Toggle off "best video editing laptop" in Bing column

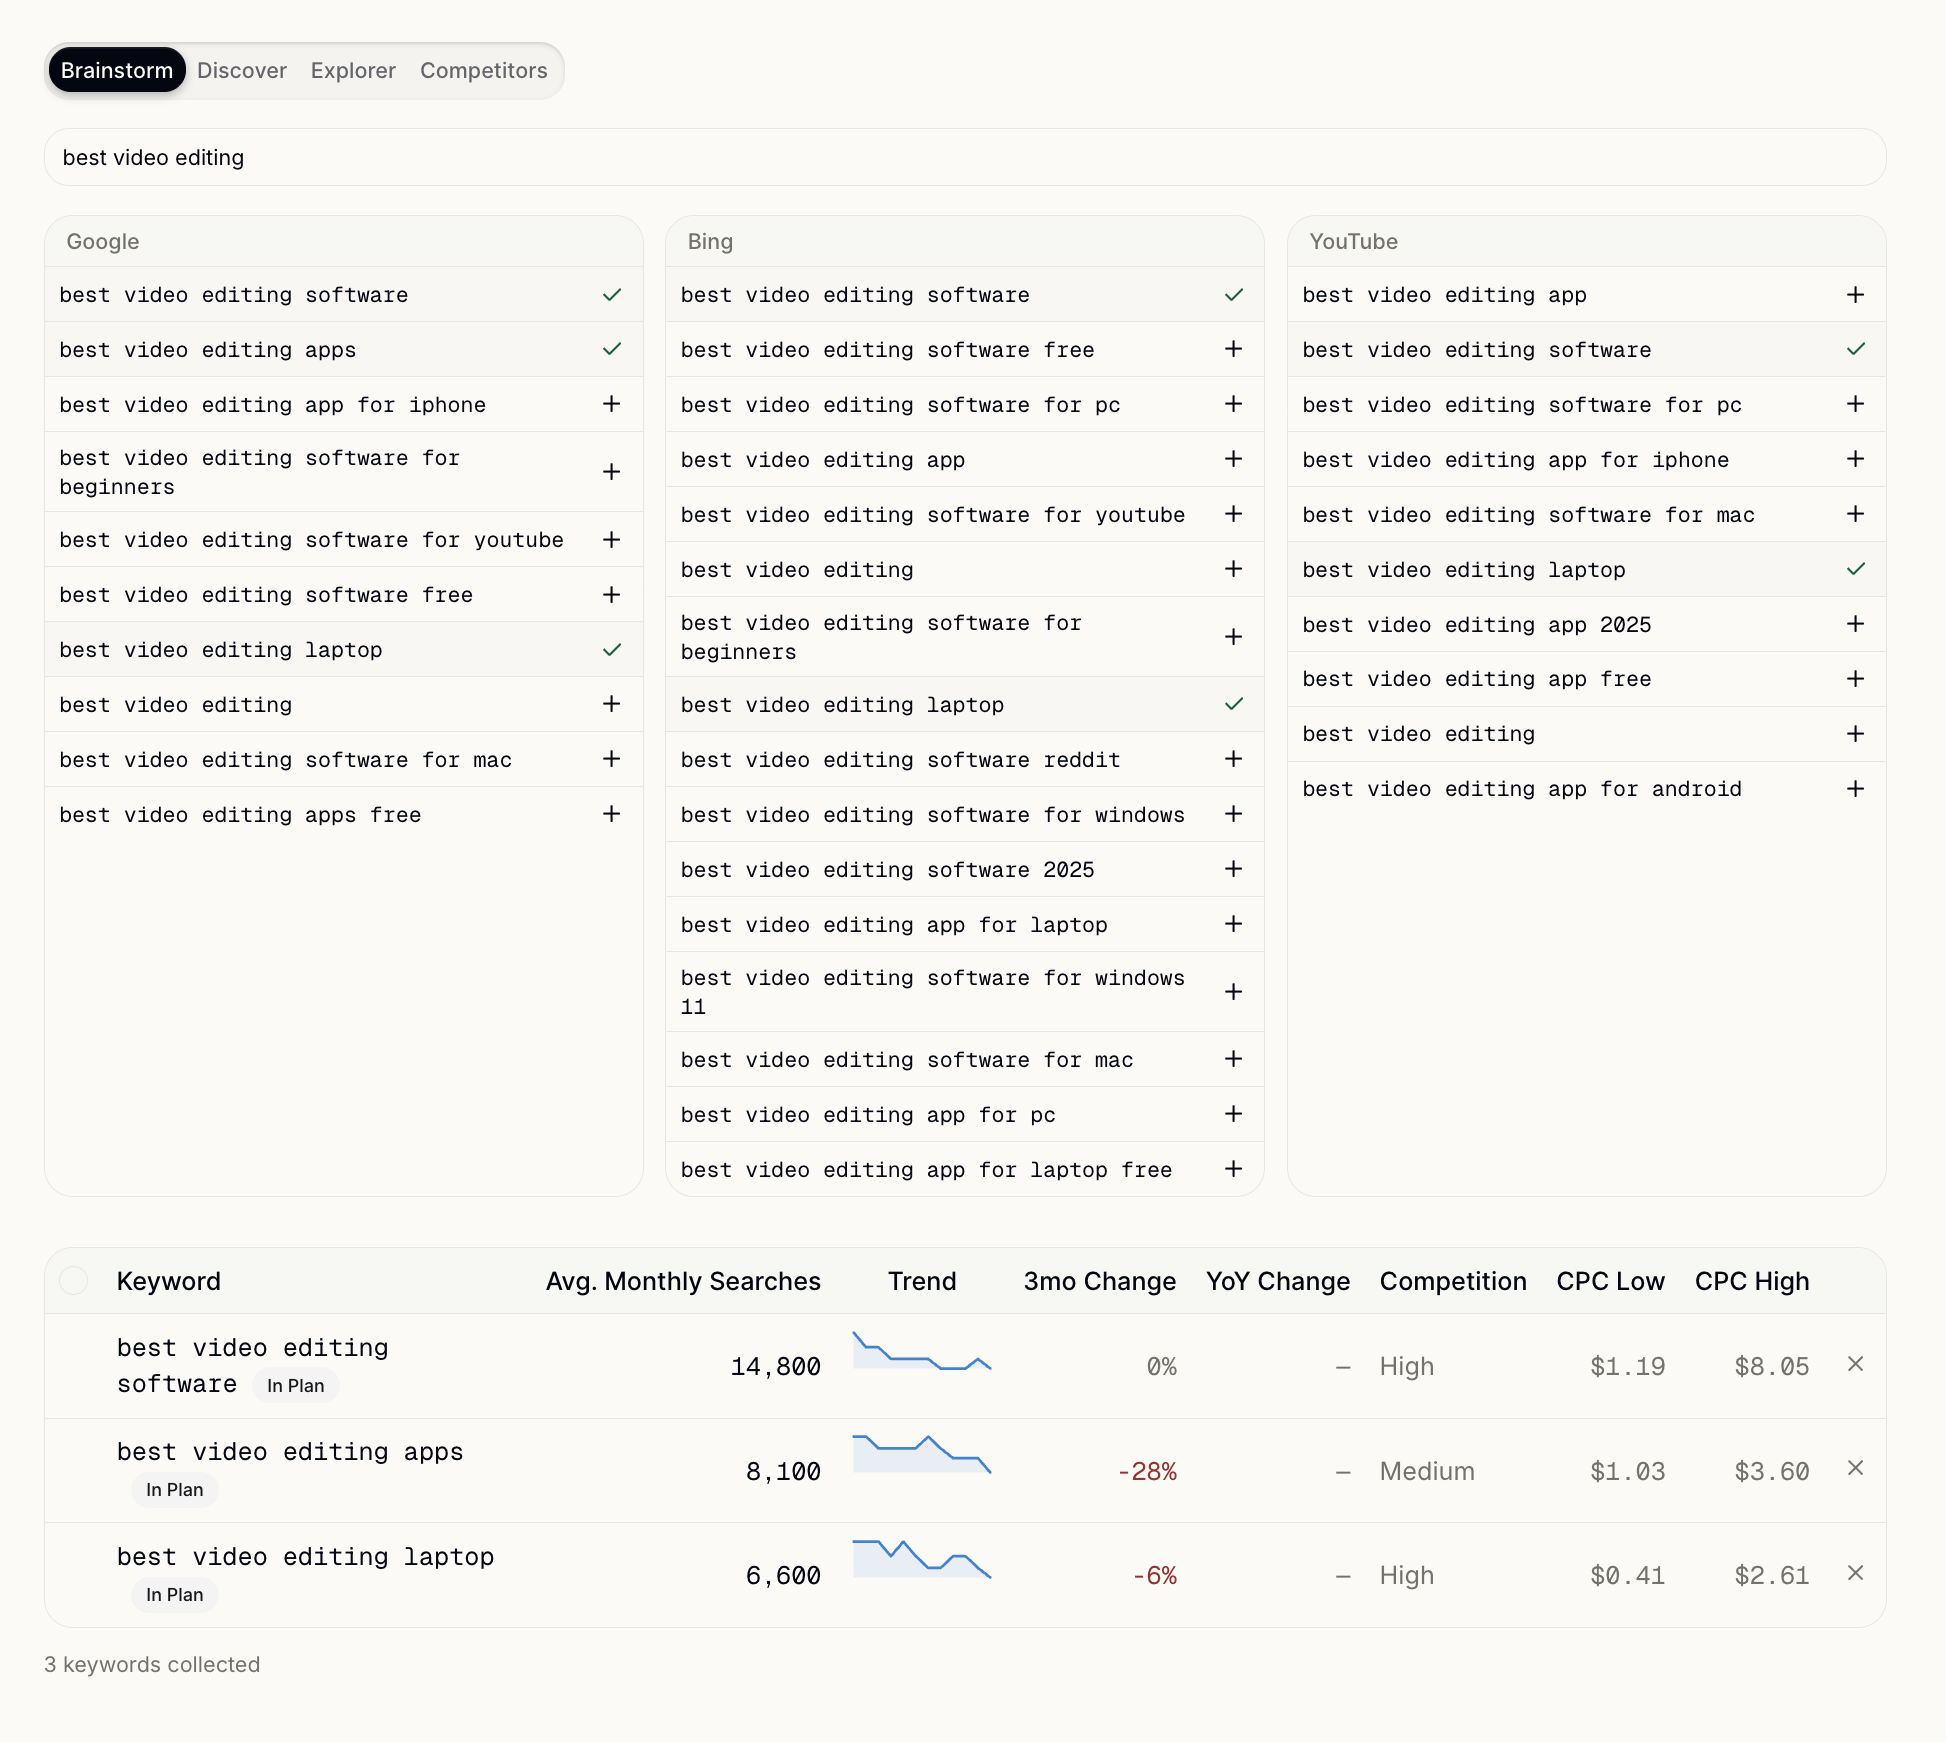click(1233, 704)
